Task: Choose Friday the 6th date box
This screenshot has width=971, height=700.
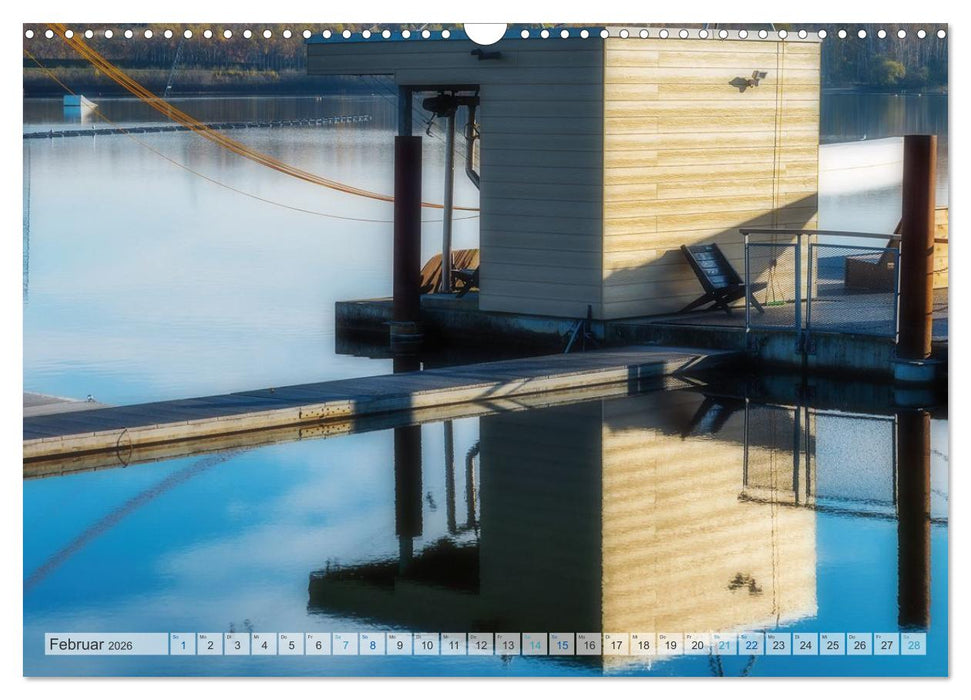Action: point(318,645)
